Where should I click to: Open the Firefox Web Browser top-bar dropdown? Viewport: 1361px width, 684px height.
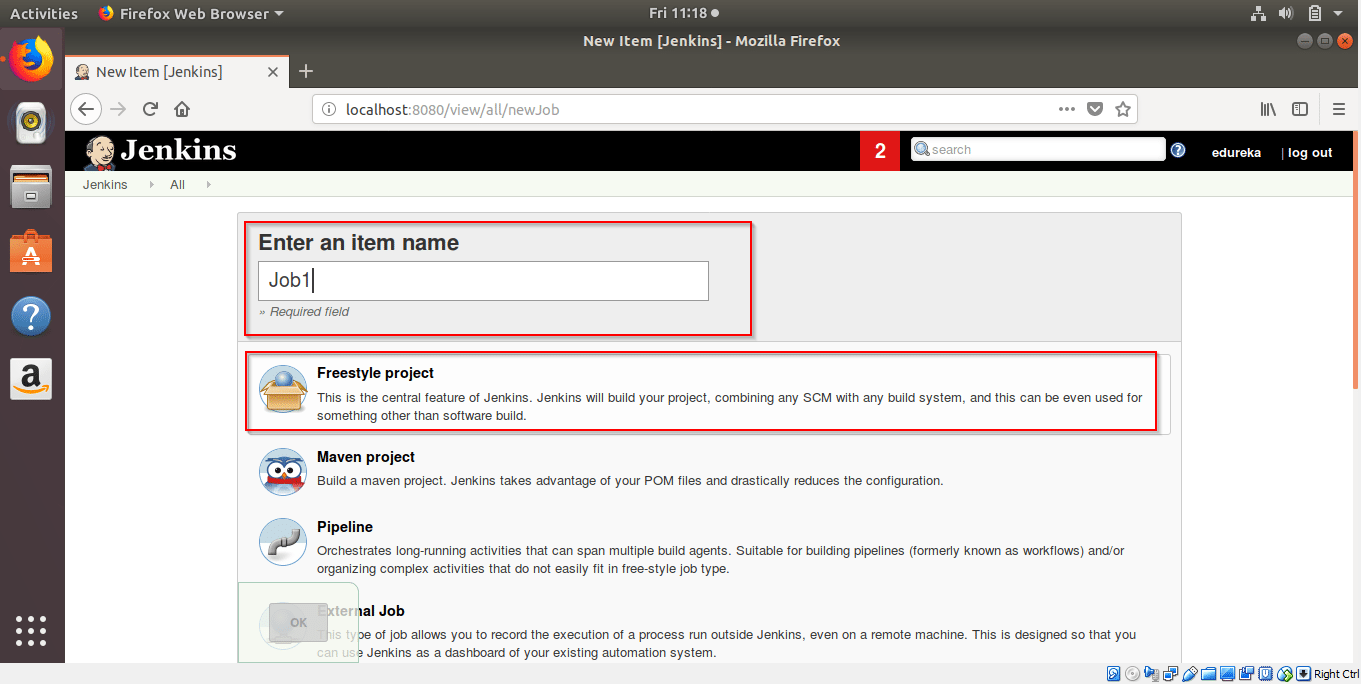[190, 13]
